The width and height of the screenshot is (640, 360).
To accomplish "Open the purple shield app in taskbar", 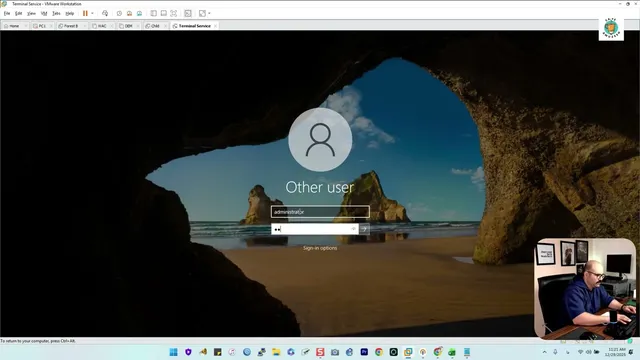I will point(188,352).
